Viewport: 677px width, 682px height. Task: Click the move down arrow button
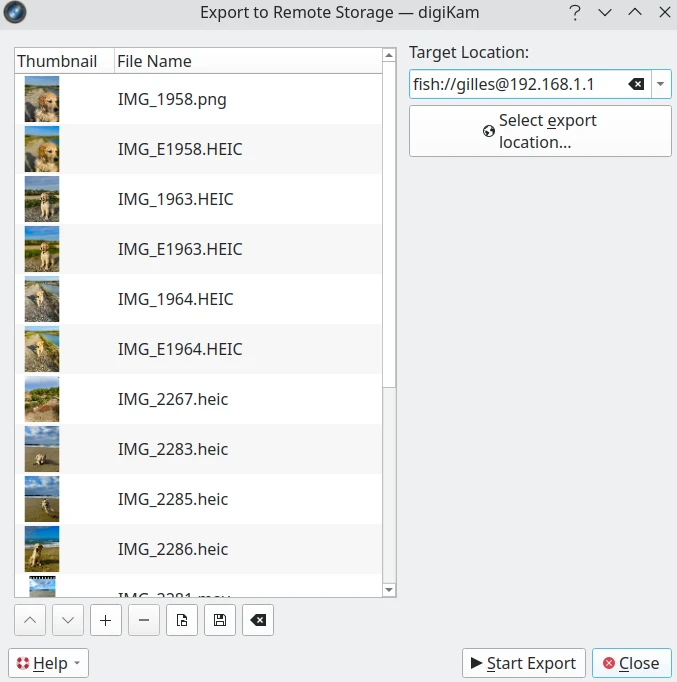[x=67, y=620]
